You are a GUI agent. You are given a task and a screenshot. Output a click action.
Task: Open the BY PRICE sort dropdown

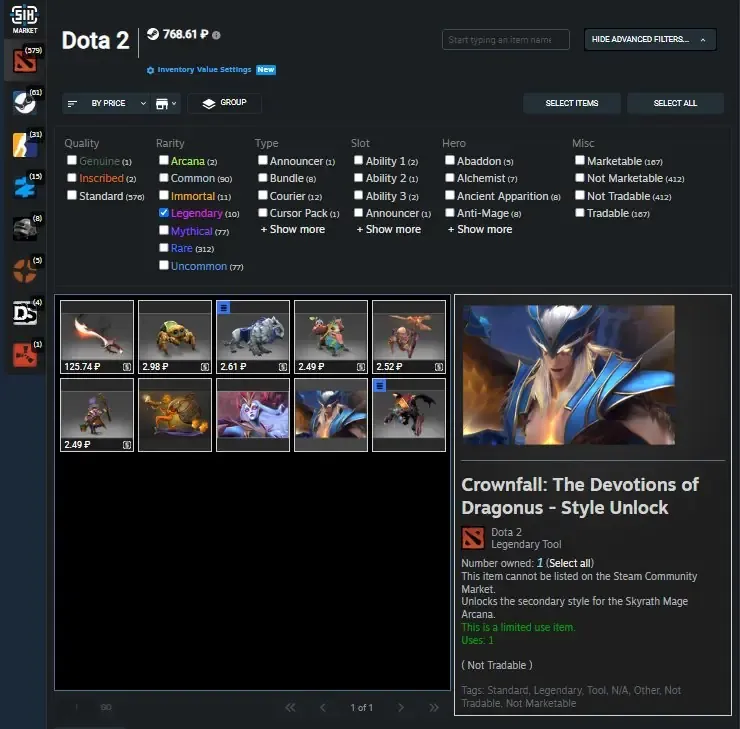pos(107,103)
